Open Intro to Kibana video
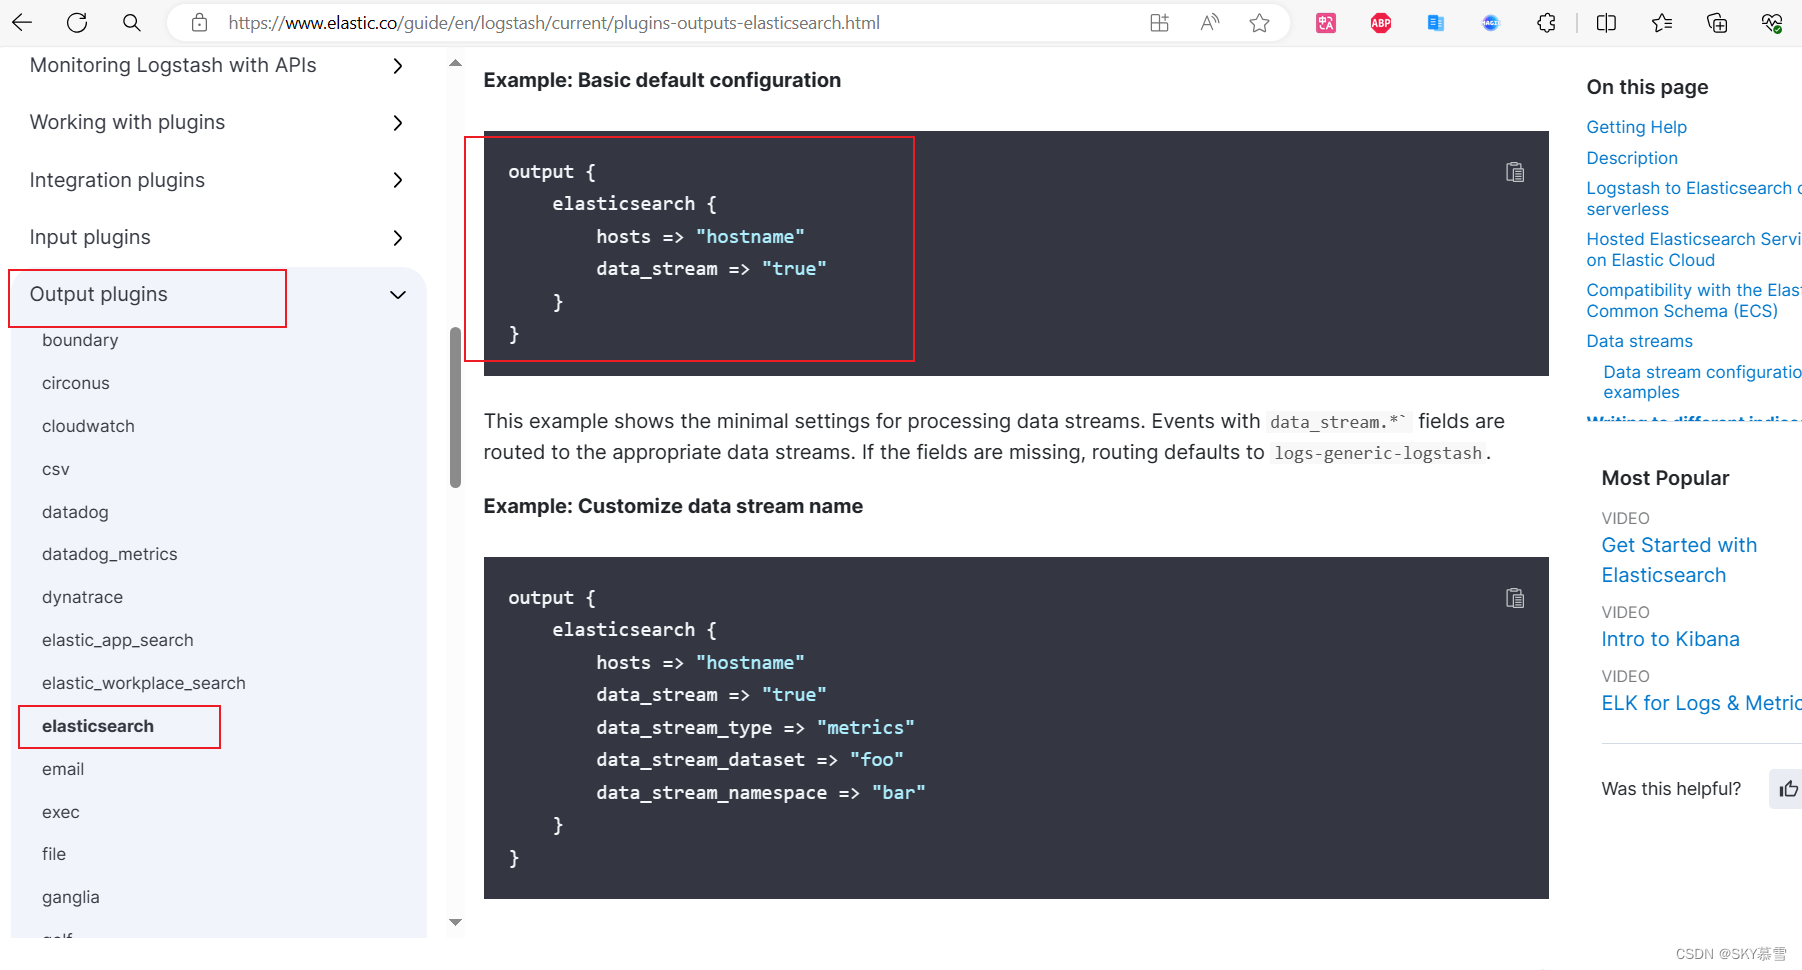 tap(1670, 639)
